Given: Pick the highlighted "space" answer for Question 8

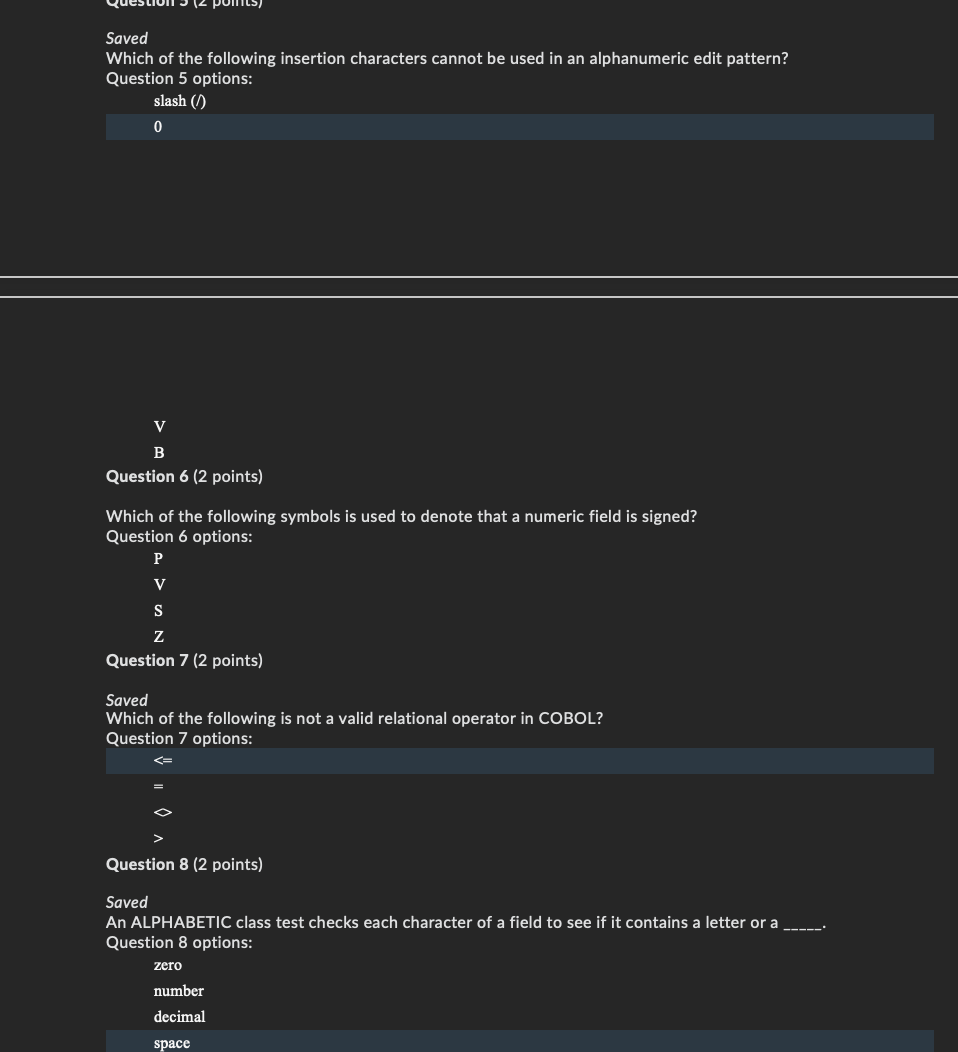Looking at the screenshot, I should point(171,1042).
